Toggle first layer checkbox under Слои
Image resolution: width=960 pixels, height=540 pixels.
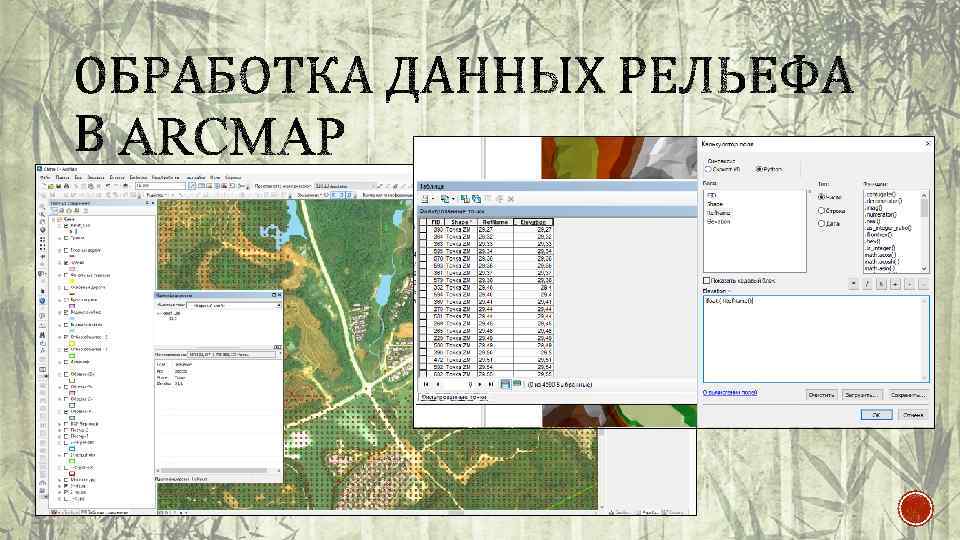[66, 225]
